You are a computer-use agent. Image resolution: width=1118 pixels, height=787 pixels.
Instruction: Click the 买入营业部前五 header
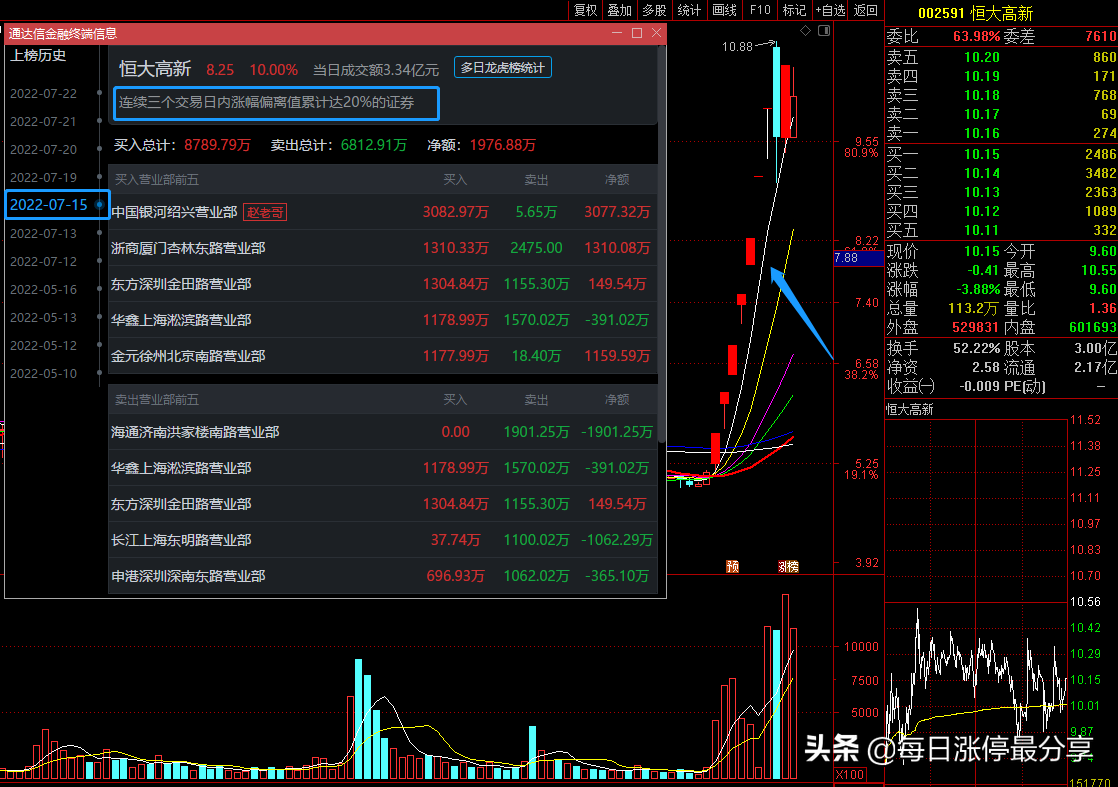pos(157,180)
